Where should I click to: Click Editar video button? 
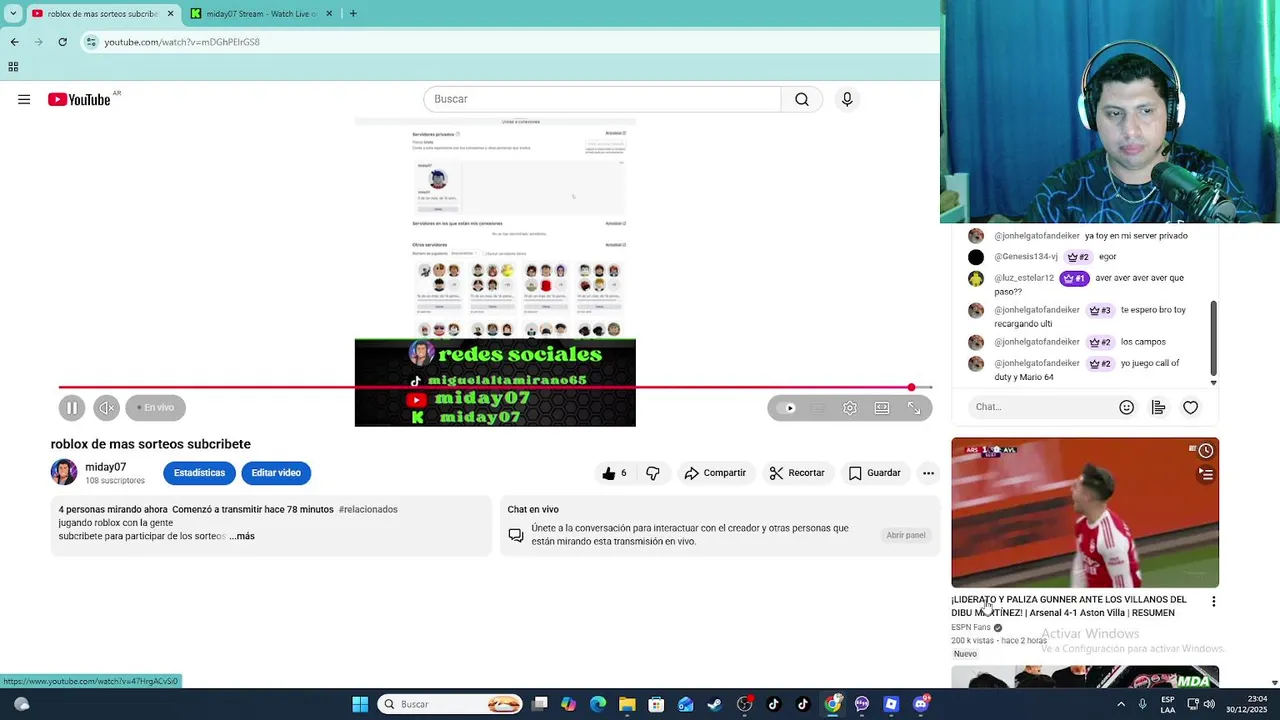276,473
